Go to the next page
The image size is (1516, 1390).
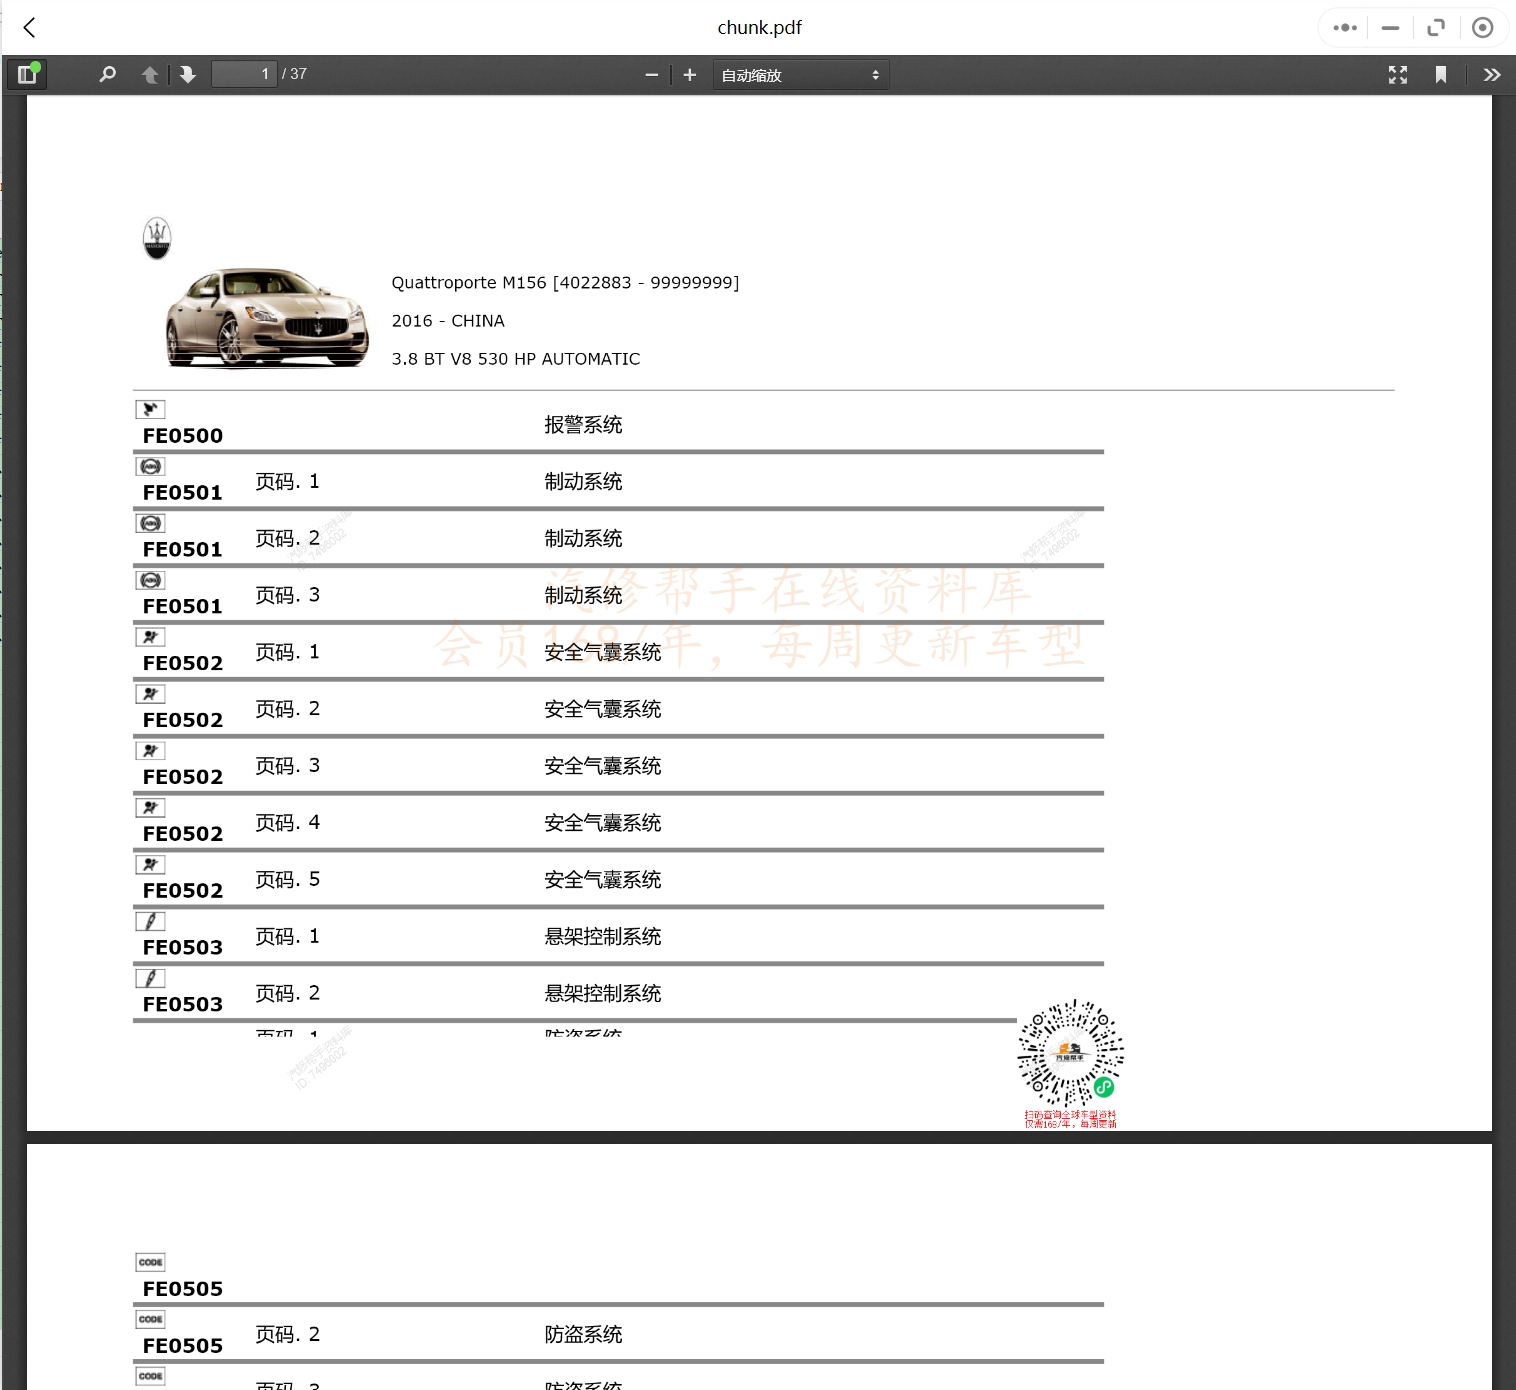click(x=188, y=74)
